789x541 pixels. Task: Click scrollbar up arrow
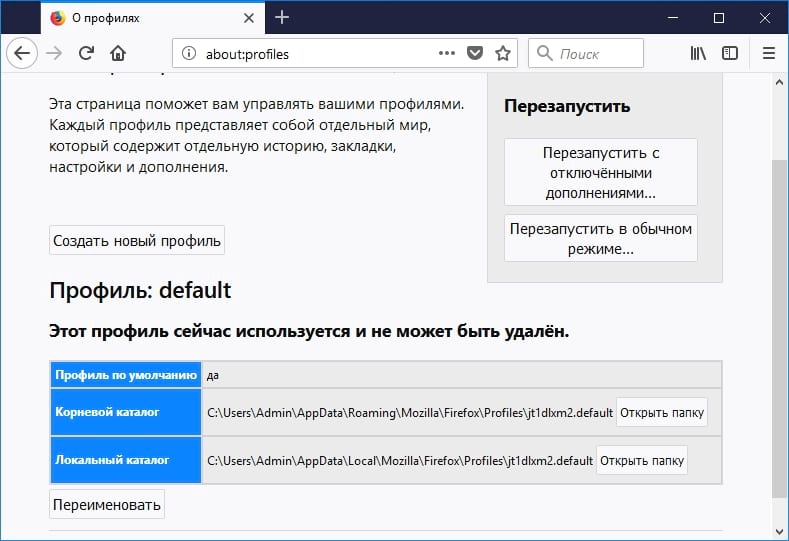[x=779, y=82]
